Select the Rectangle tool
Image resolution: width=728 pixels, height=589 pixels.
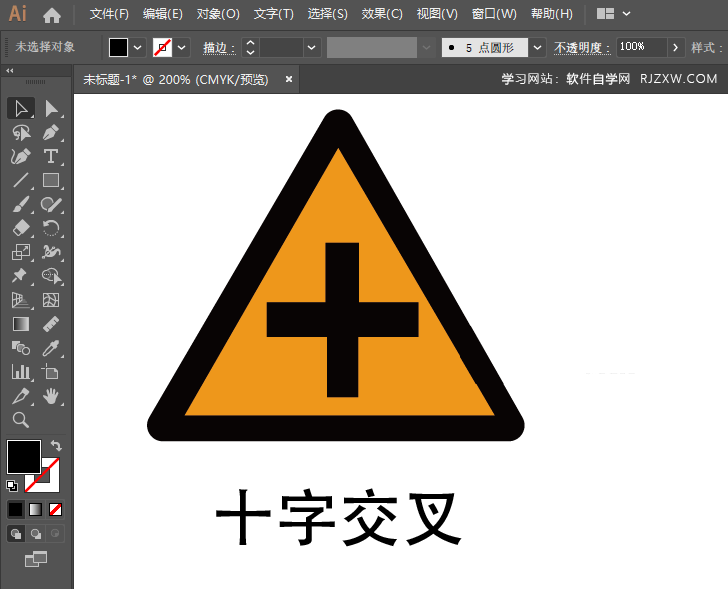[x=51, y=180]
